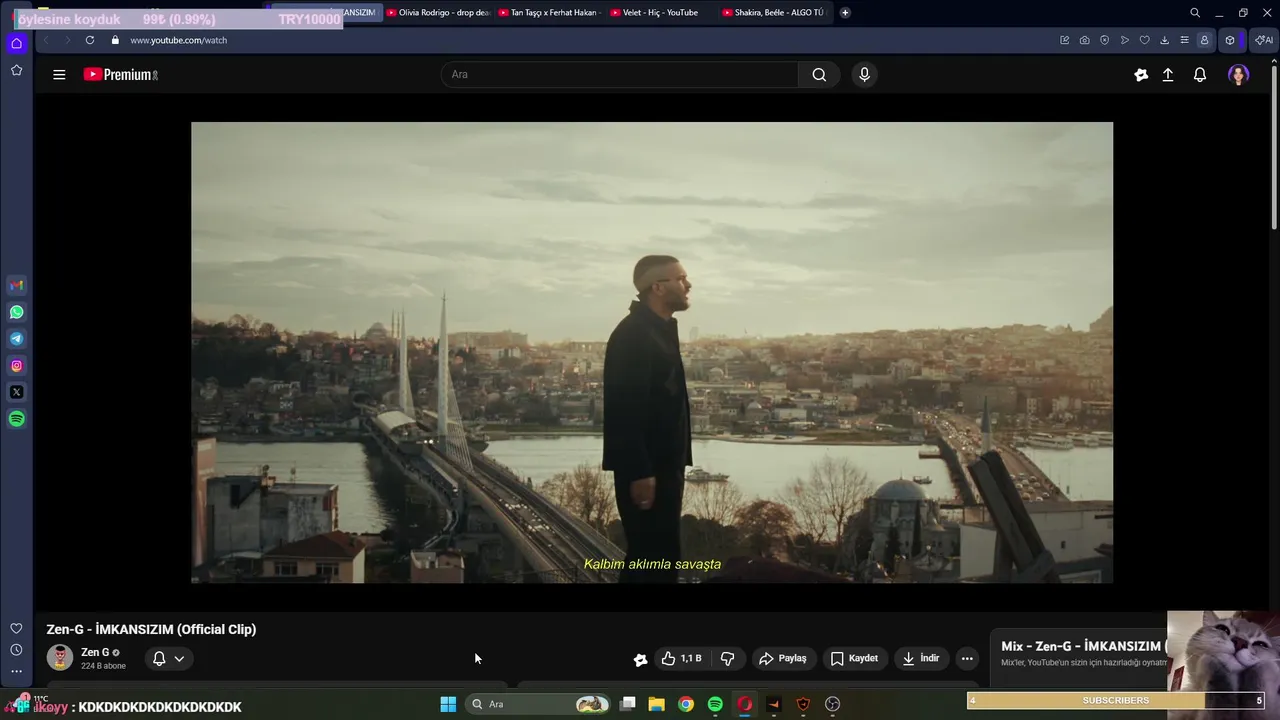Open X in the Opera sidebar
Viewport: 1280px width, 720px height.
coord(16,392)
